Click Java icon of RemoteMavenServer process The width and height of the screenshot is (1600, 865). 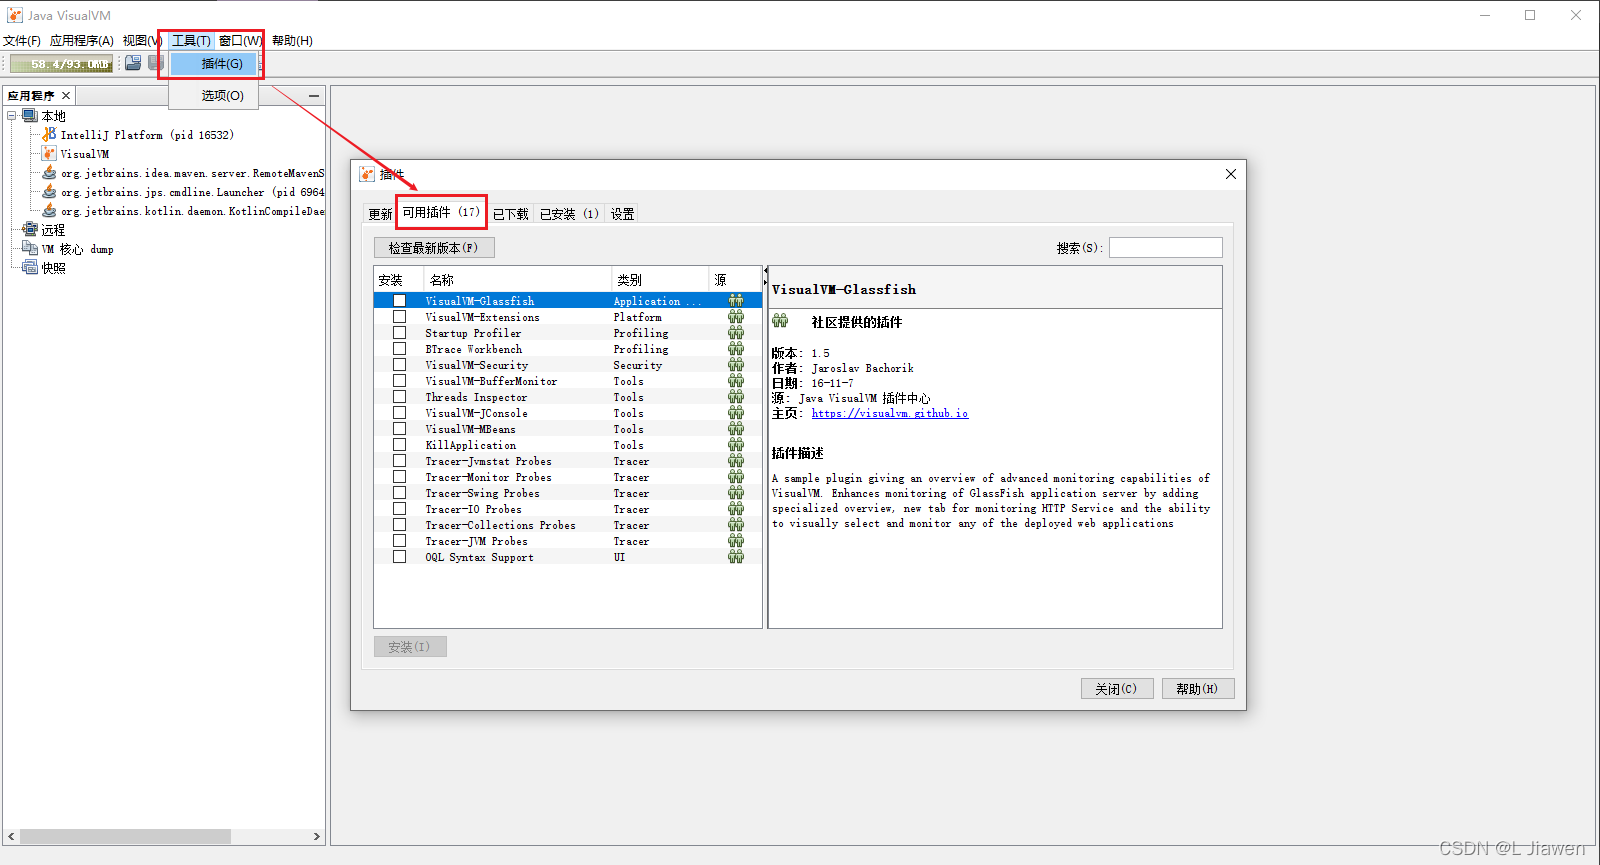49,172
